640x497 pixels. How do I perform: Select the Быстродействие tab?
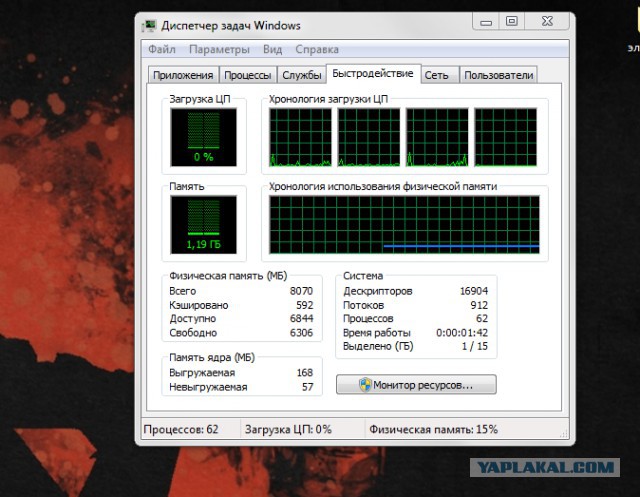click(x=373, y=74)
